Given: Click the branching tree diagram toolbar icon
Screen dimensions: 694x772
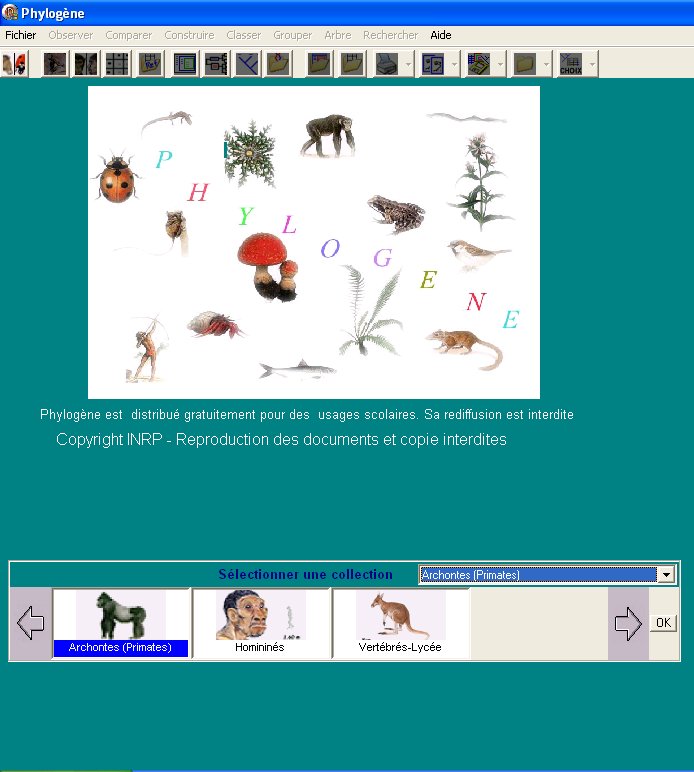Looking at the screenshot, I should coord(247,64).
